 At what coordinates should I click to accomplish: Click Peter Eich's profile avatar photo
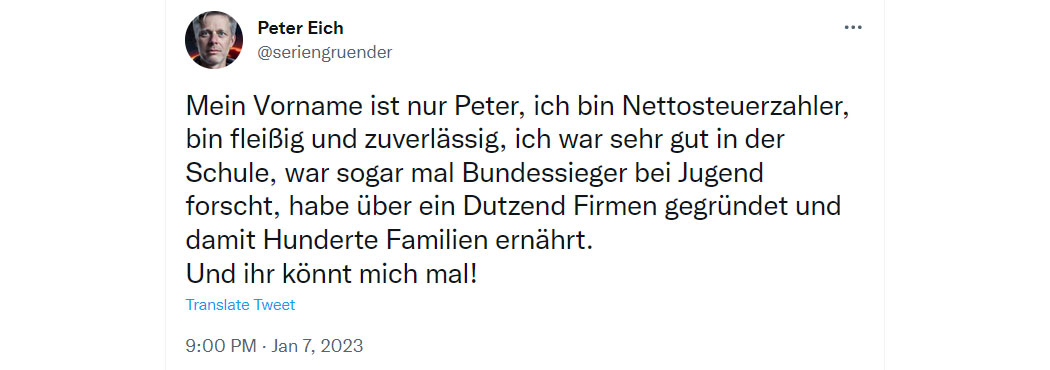point(214,39)
